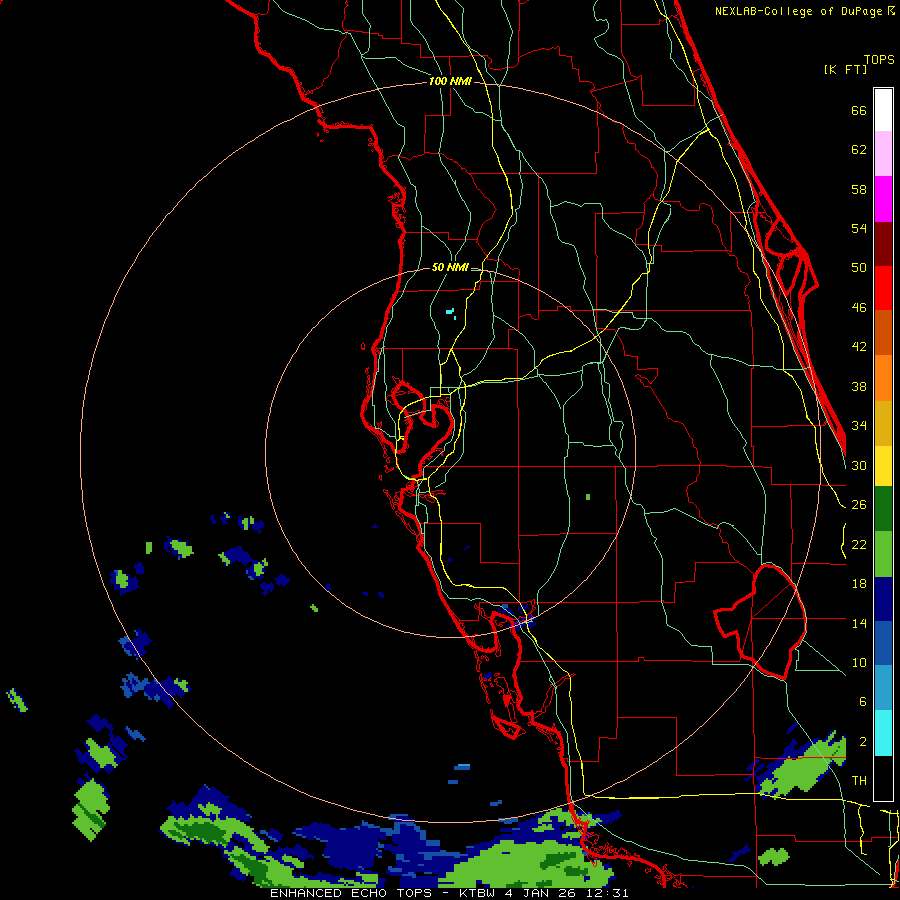Click the dark green legend swatch
The width and height of the screenshot is (900, 900).
tap(883, 509)
